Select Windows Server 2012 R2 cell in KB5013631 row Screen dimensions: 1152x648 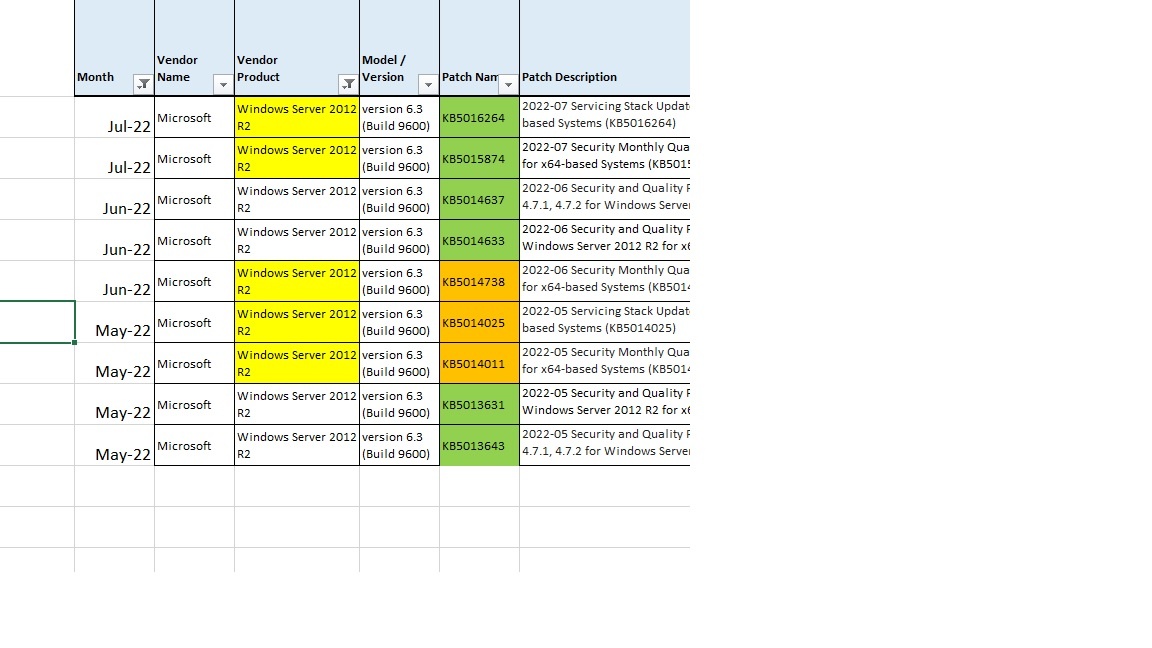(297, 405)
